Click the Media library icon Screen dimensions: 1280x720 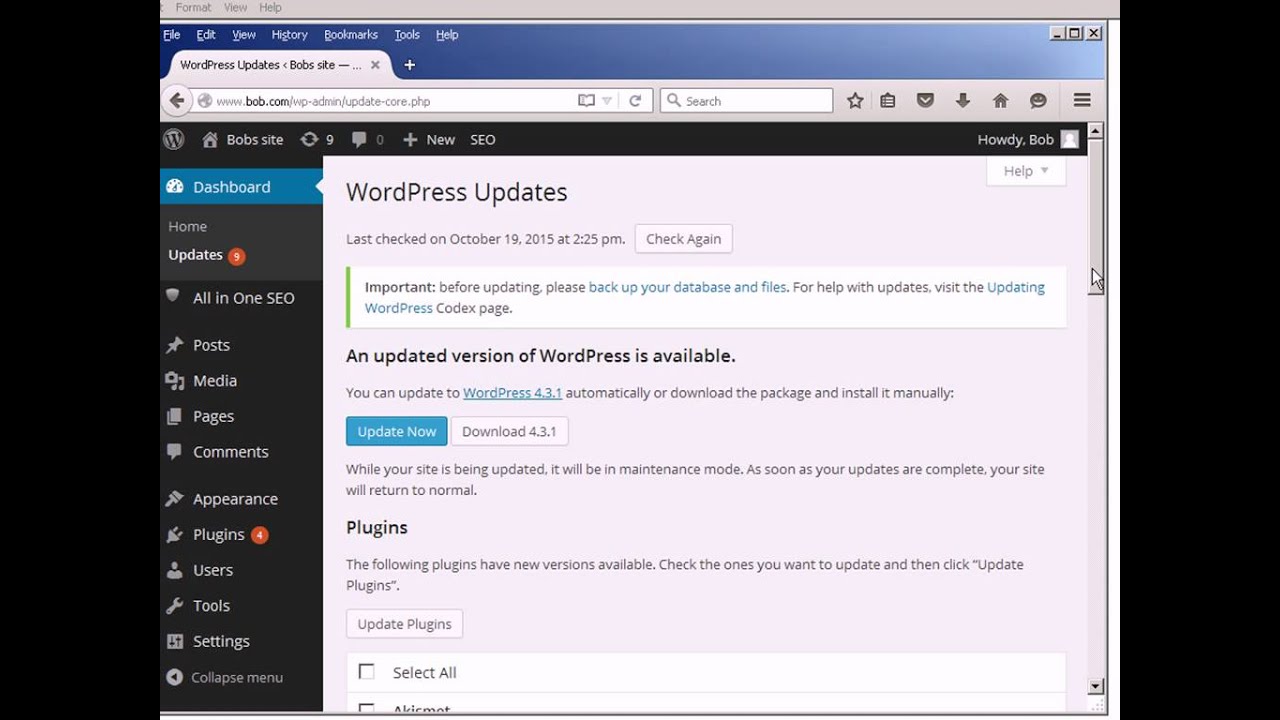[x=175, y=381]
